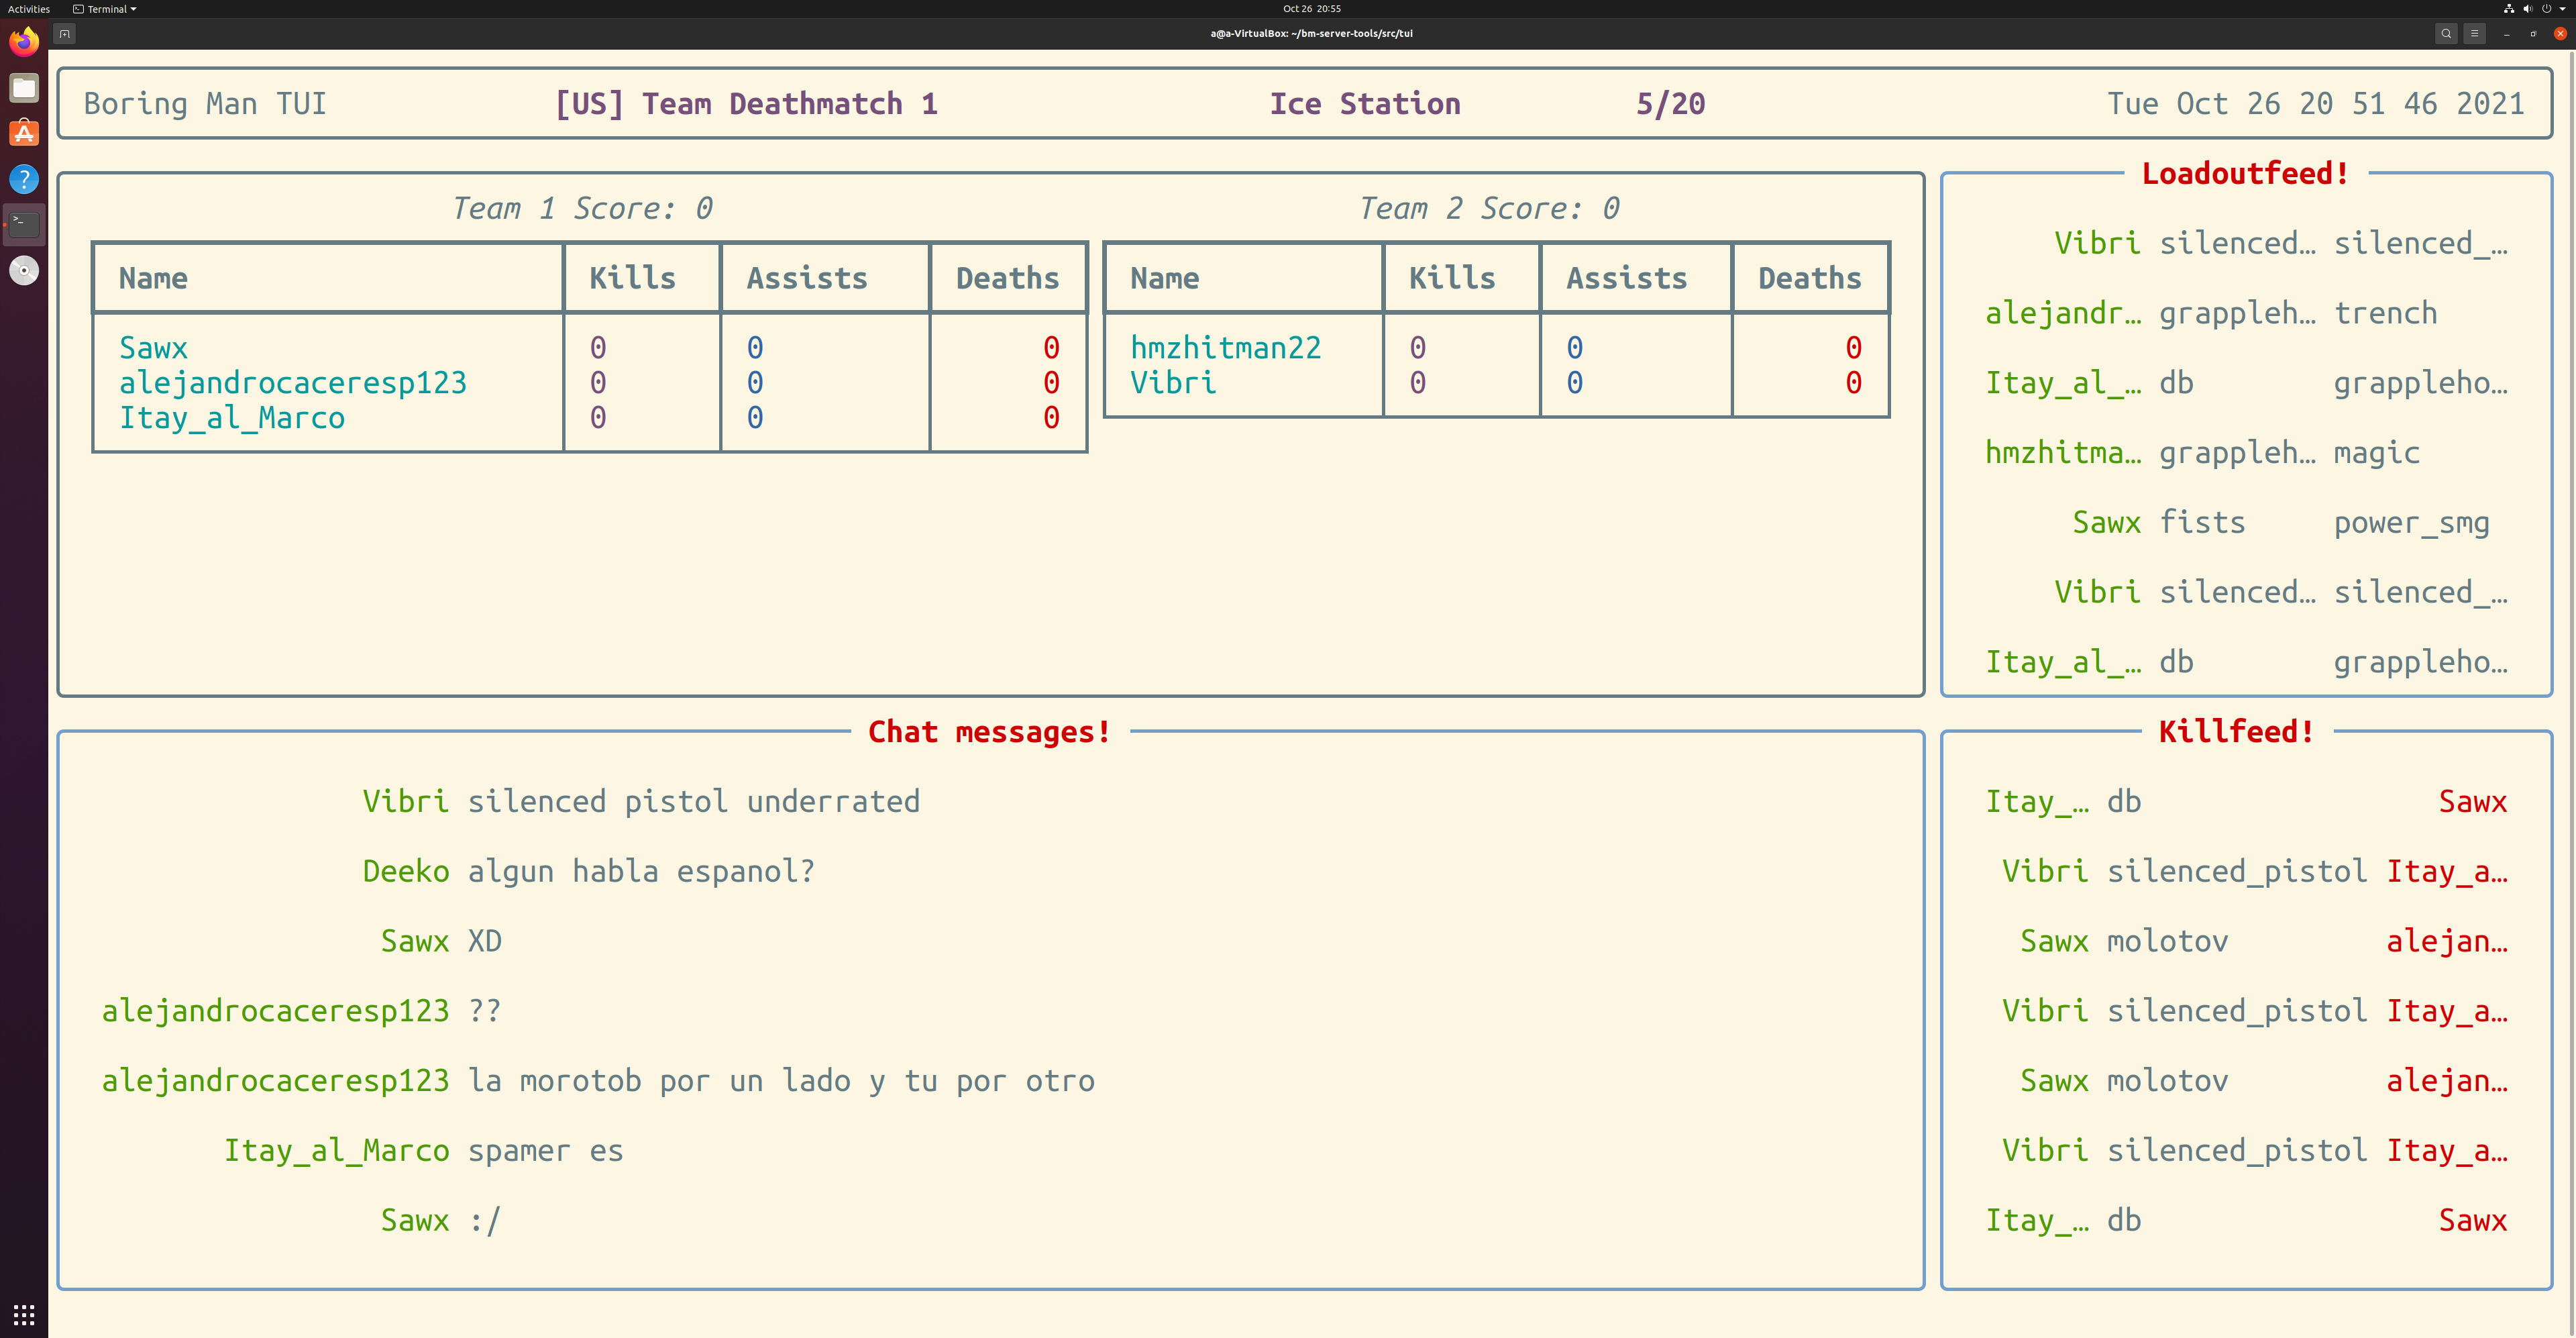Launch Firefox from the dock

coord(24,41)
